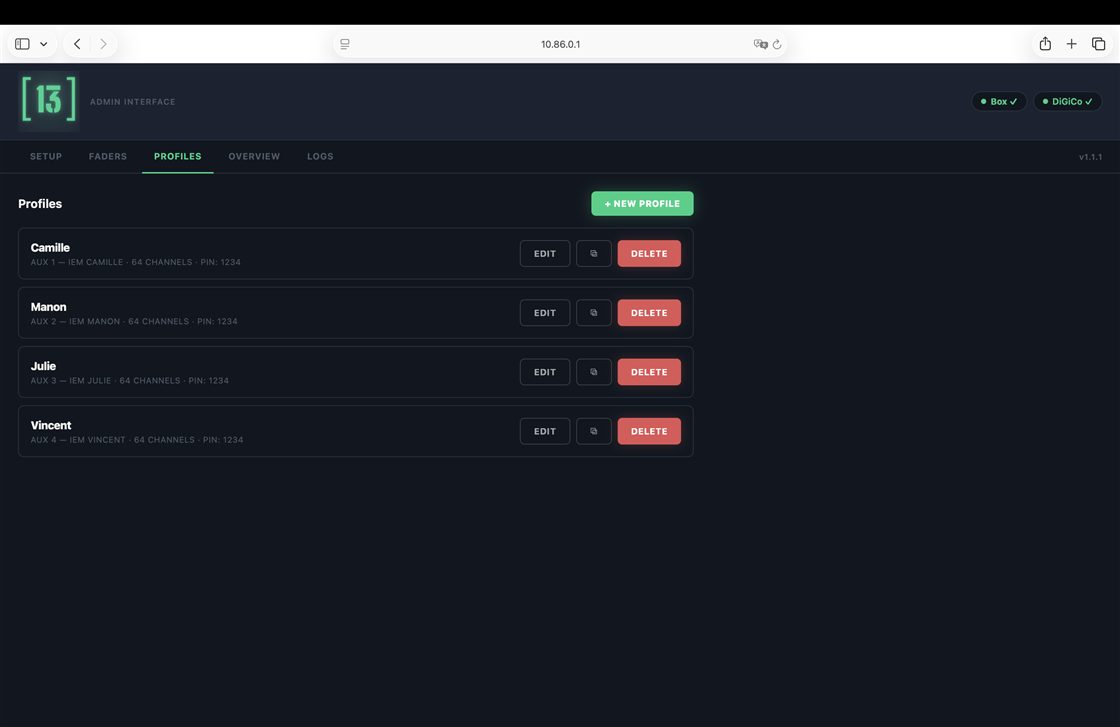Delete the Julie profile
The width and height of the screenshot is (1120, 727).
point(649,372)
